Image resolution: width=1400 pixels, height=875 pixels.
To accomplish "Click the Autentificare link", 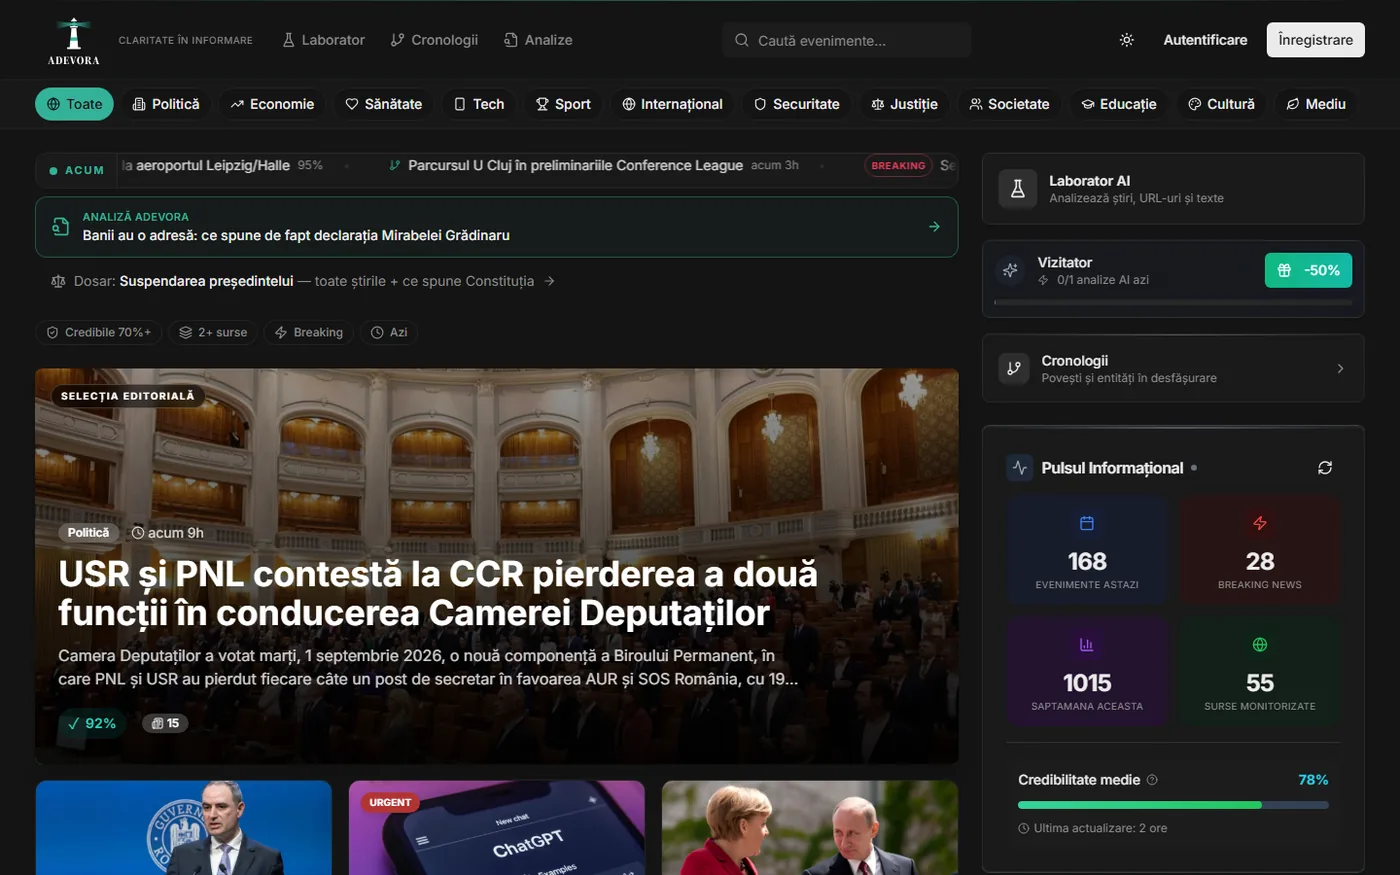I will coord(1205,40).
